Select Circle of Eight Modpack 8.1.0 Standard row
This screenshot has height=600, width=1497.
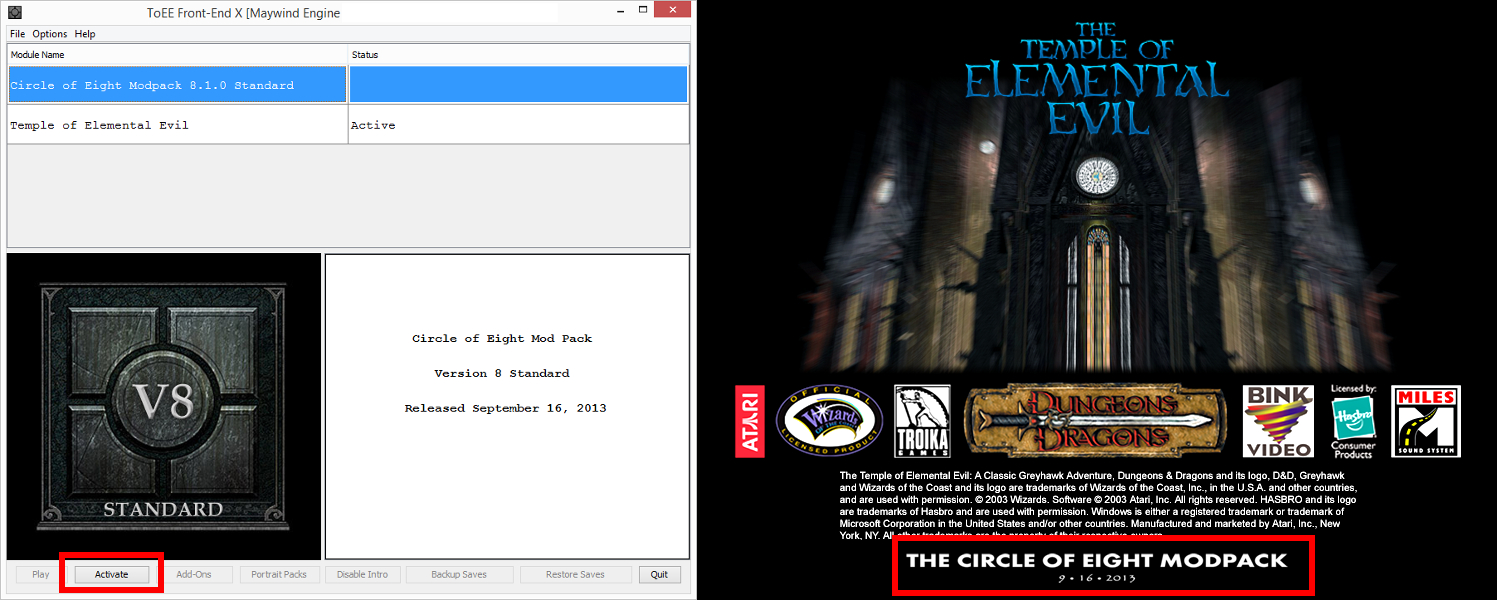pyautogui.click(x=348, y=85)
